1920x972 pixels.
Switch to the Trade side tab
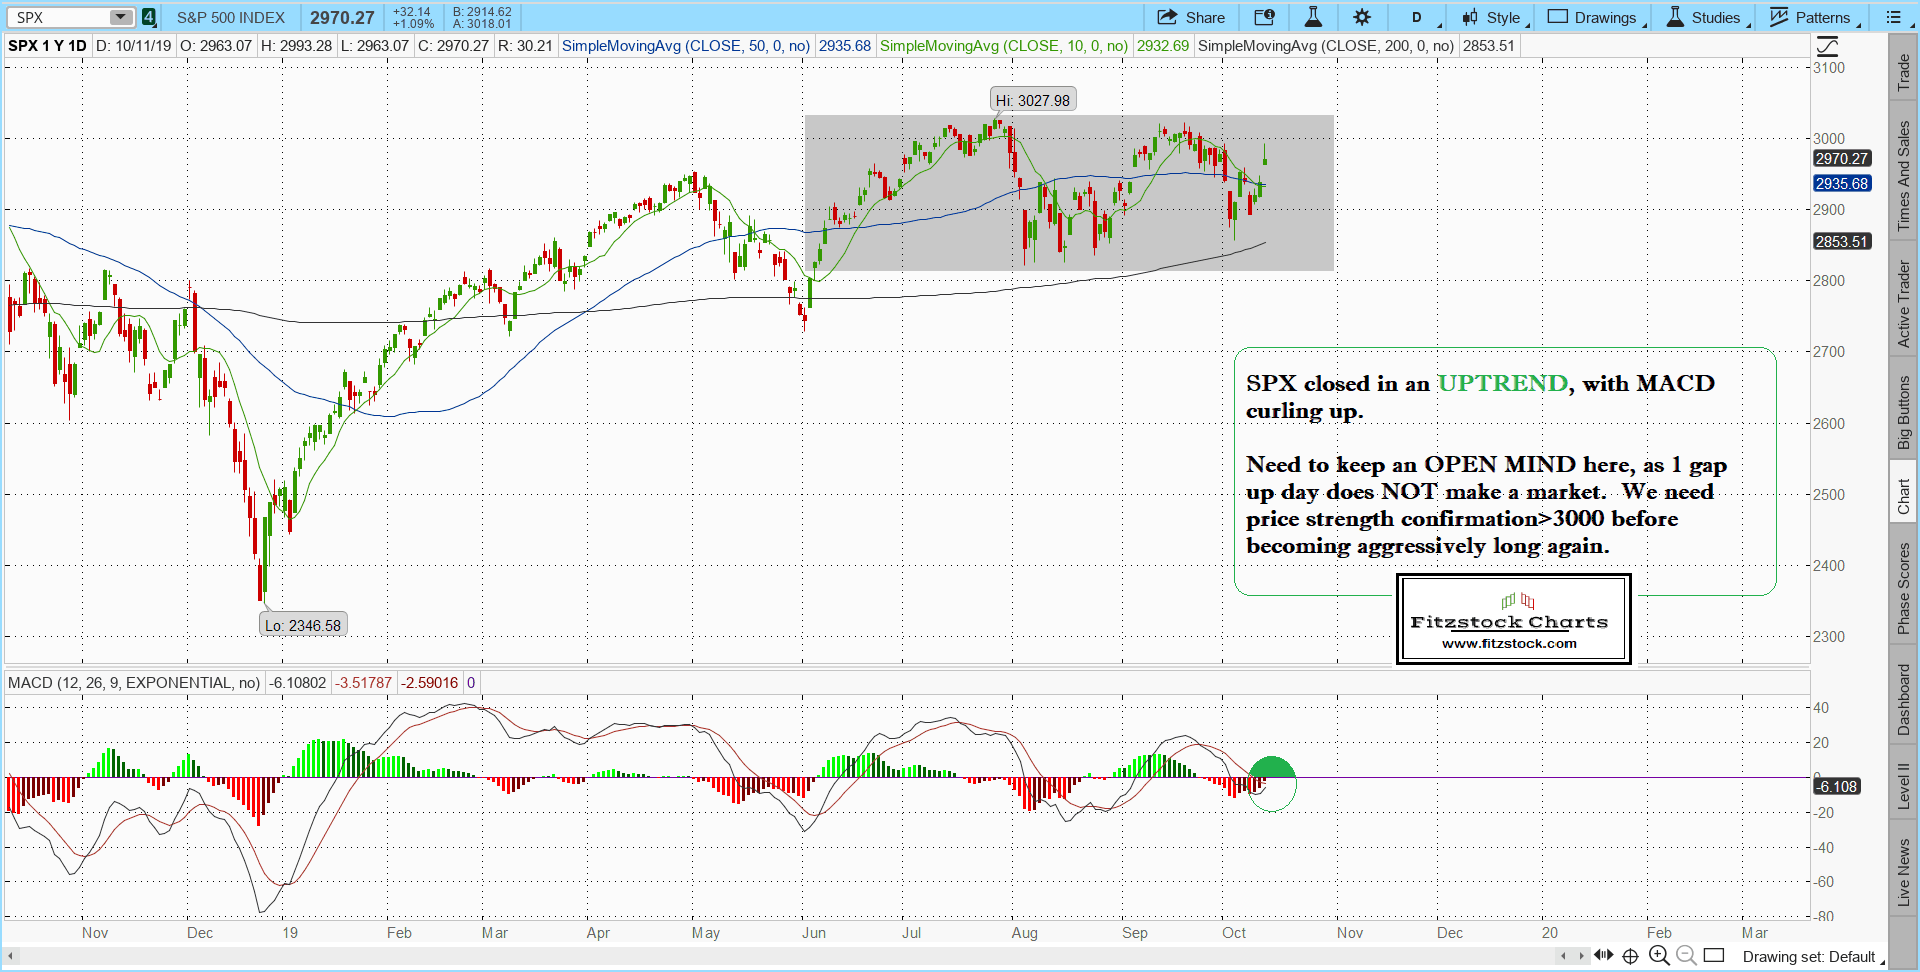(1903, 72)
